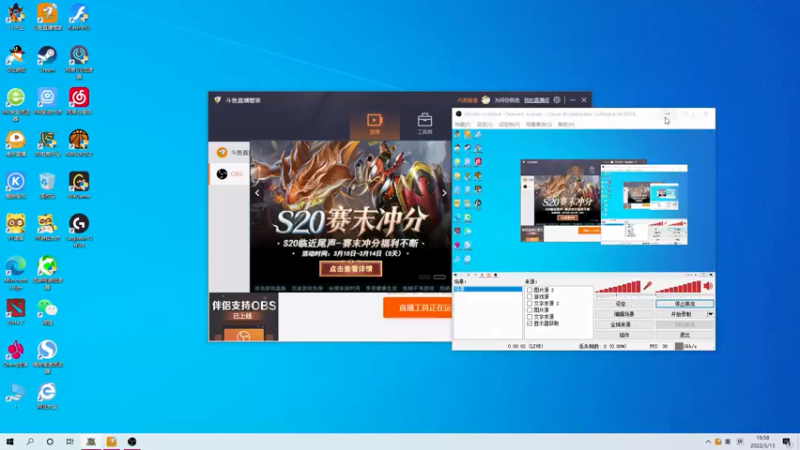The width and height of the screenshot is (800, 450).
Task: Adjust the microphone volume meter in OBS
Action: coord(618,288)
